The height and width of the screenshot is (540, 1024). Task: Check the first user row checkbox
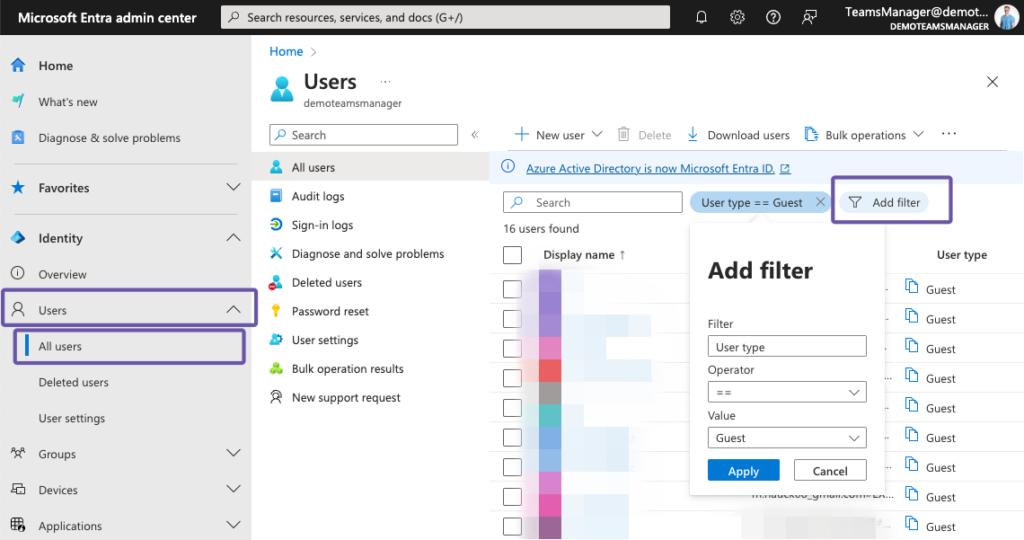(513, 289)
